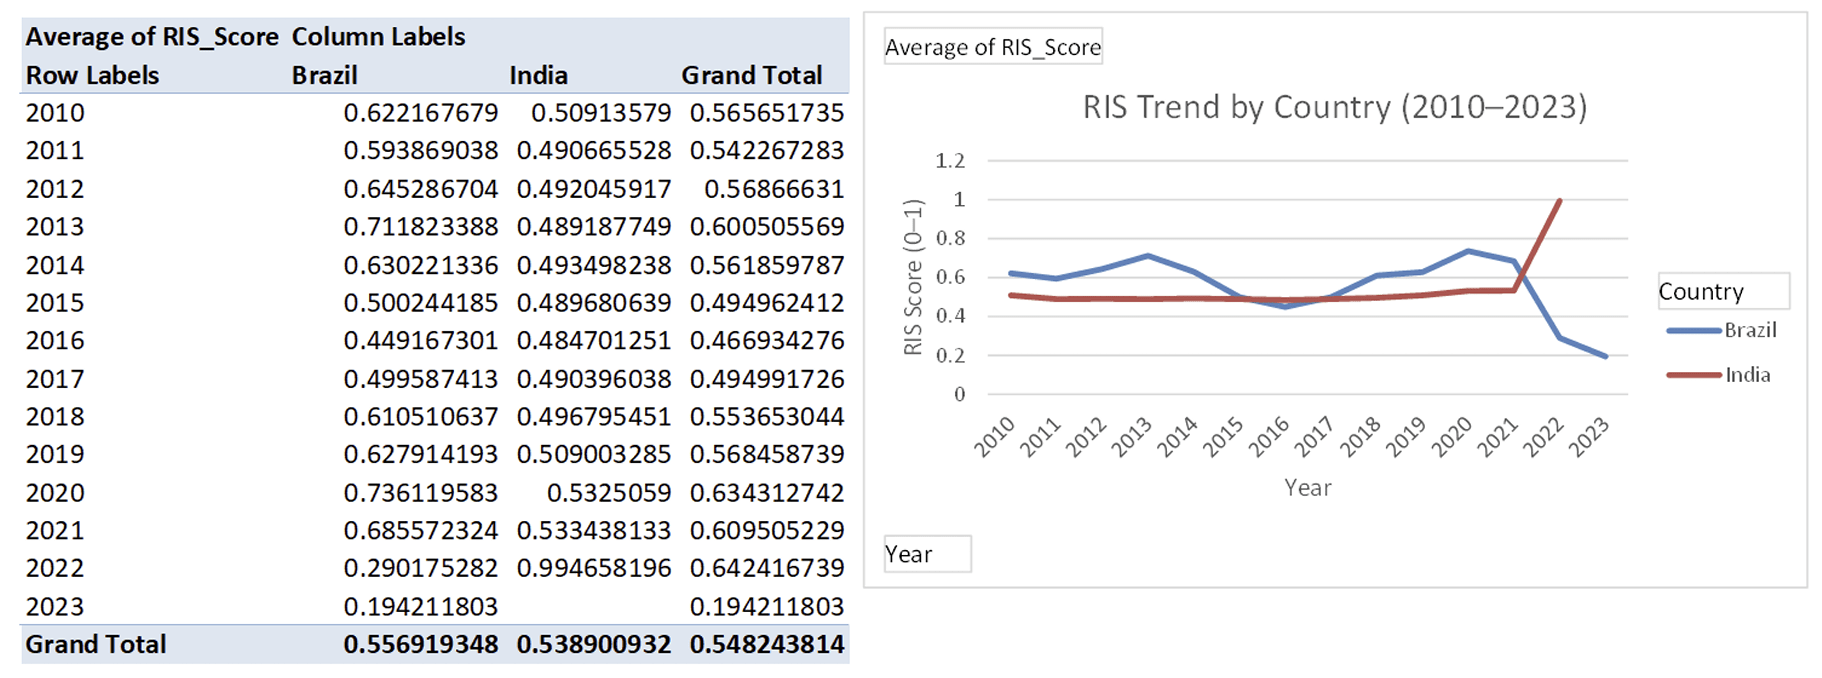
Task: Select cell with value 0.630221336
Action: tap(420, 265)
